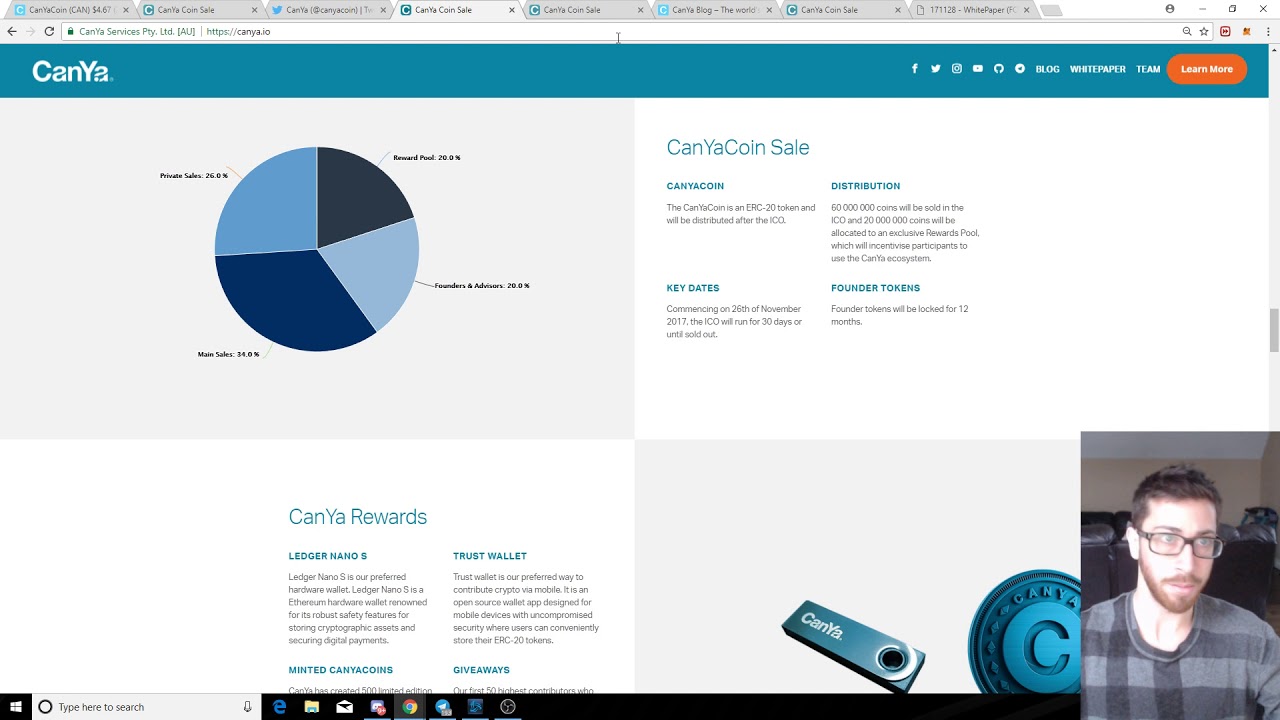Click the 'Founders & Advisors: 20.0 %' label

click(x=482, y=286)
